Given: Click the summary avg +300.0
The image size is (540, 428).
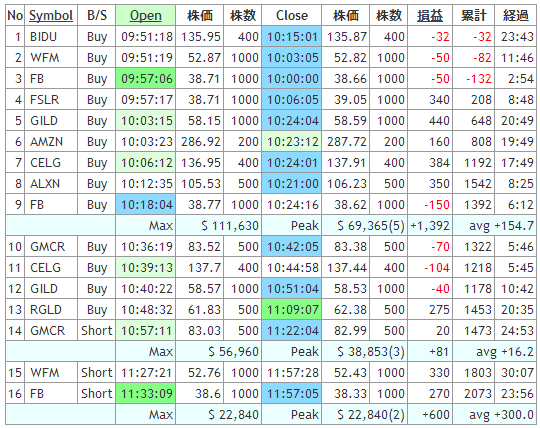Looking at the screenshot, I should tap(501, 414).
